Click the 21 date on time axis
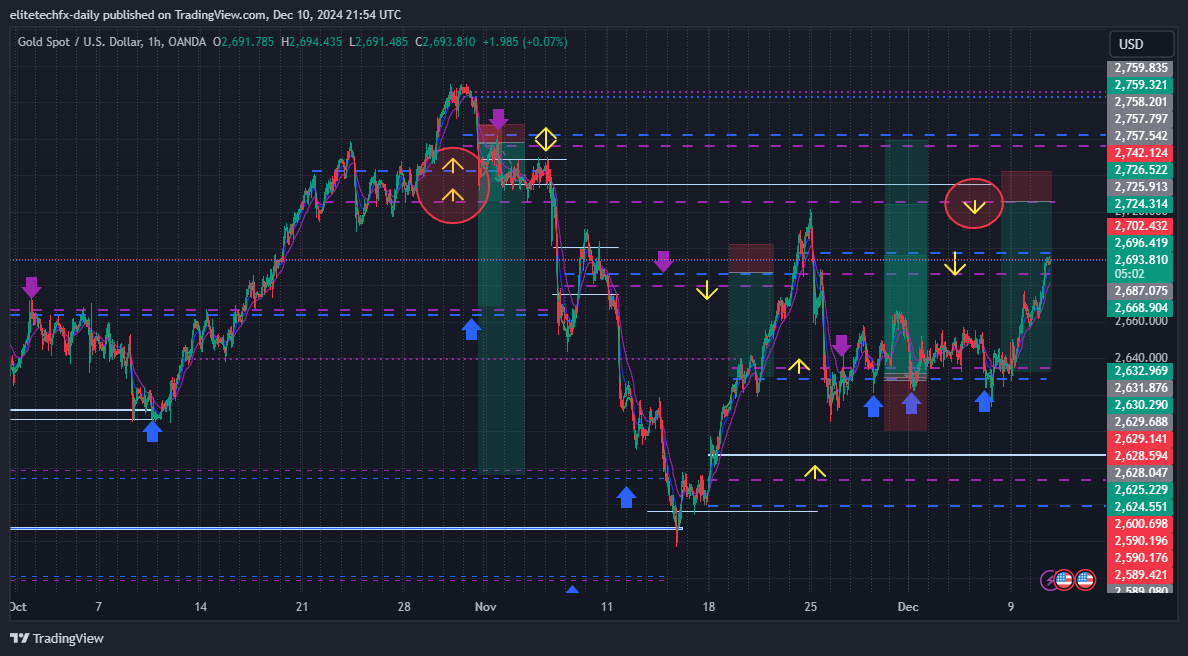This screenshot has height=656, width=1188. [x=302, y=607]
